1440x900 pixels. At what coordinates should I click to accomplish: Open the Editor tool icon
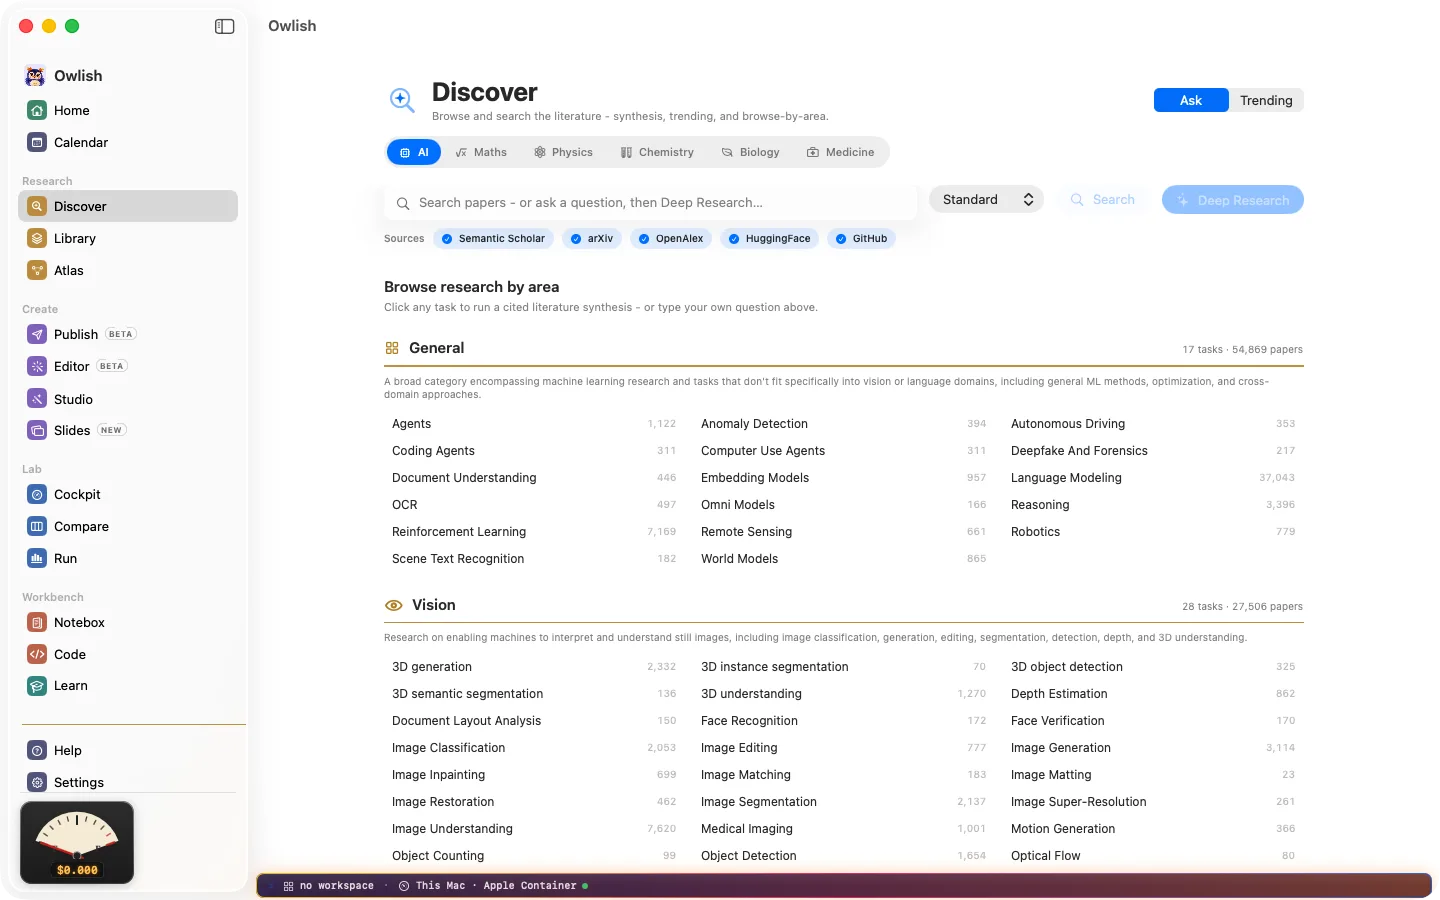click(x=37, y=366)
